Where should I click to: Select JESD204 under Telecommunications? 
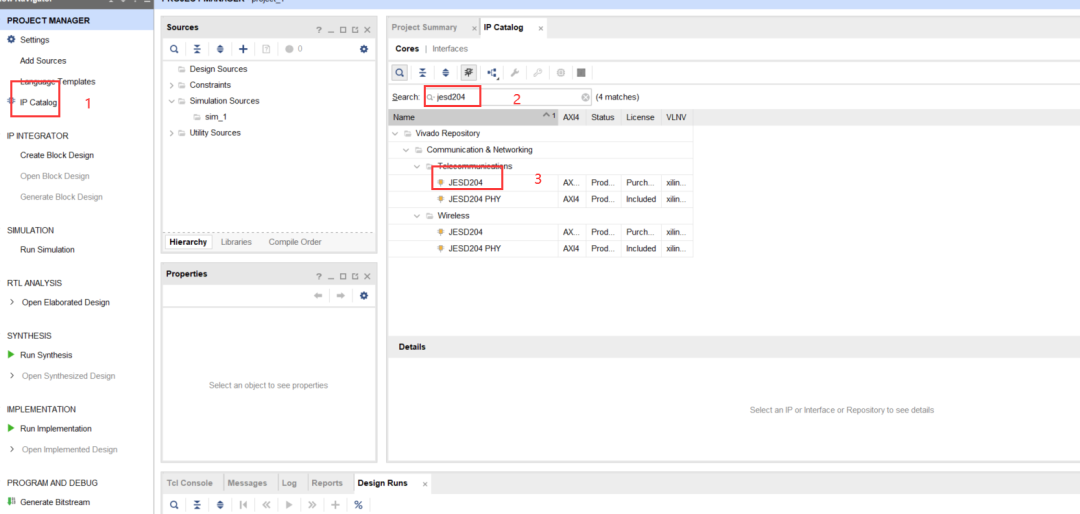click(466, 183)
